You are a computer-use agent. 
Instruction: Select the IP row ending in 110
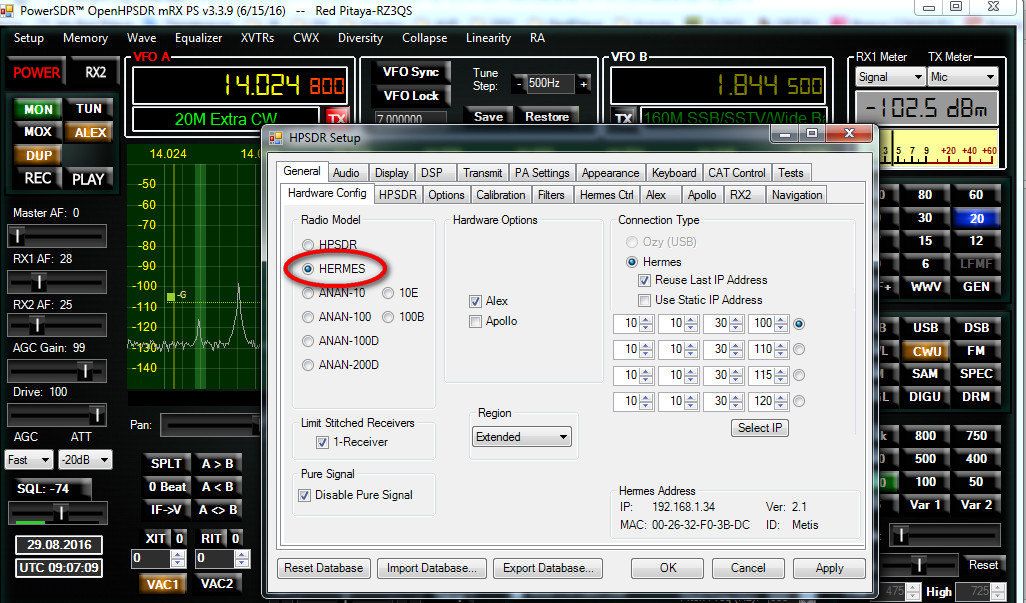[799, 349]
